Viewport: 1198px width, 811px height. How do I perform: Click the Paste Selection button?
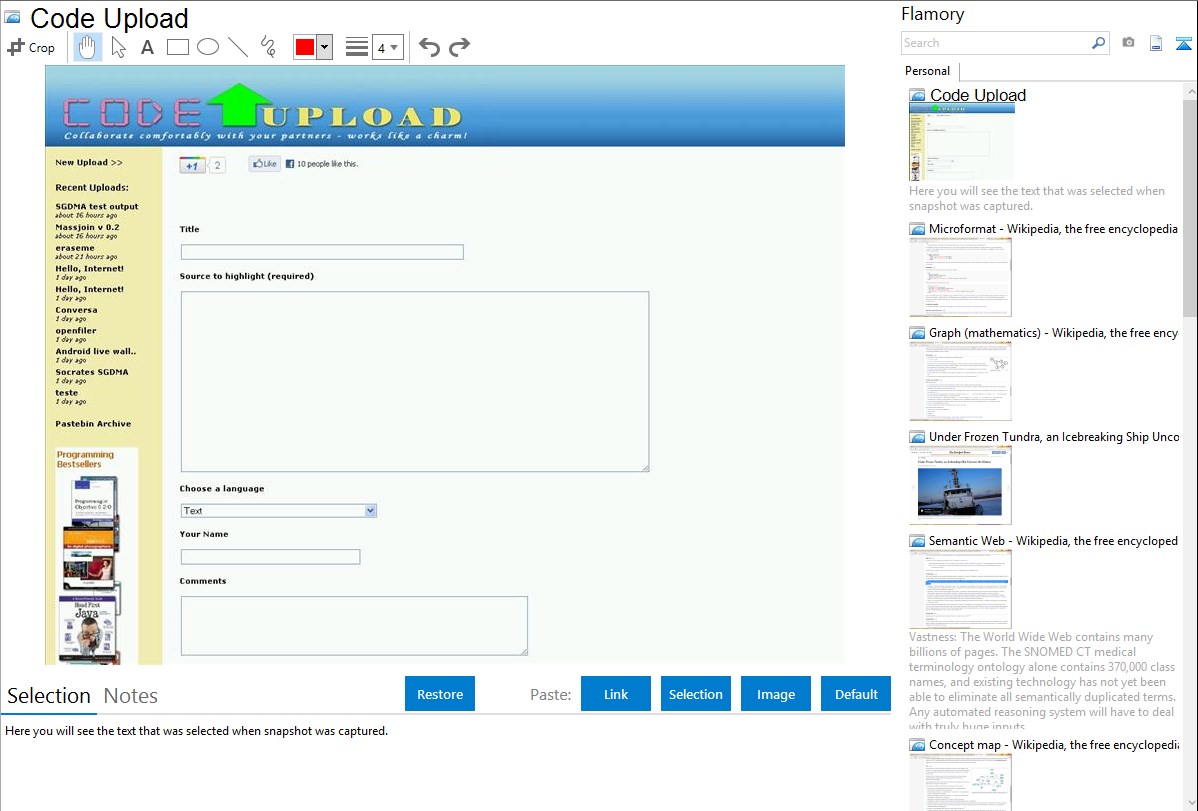695,694
